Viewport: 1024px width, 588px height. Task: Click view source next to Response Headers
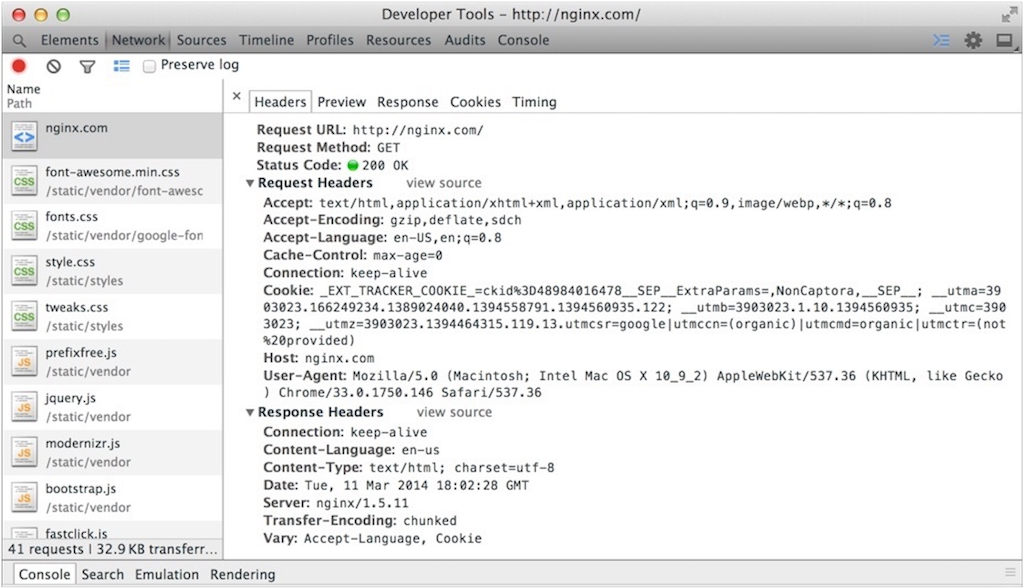454,412
